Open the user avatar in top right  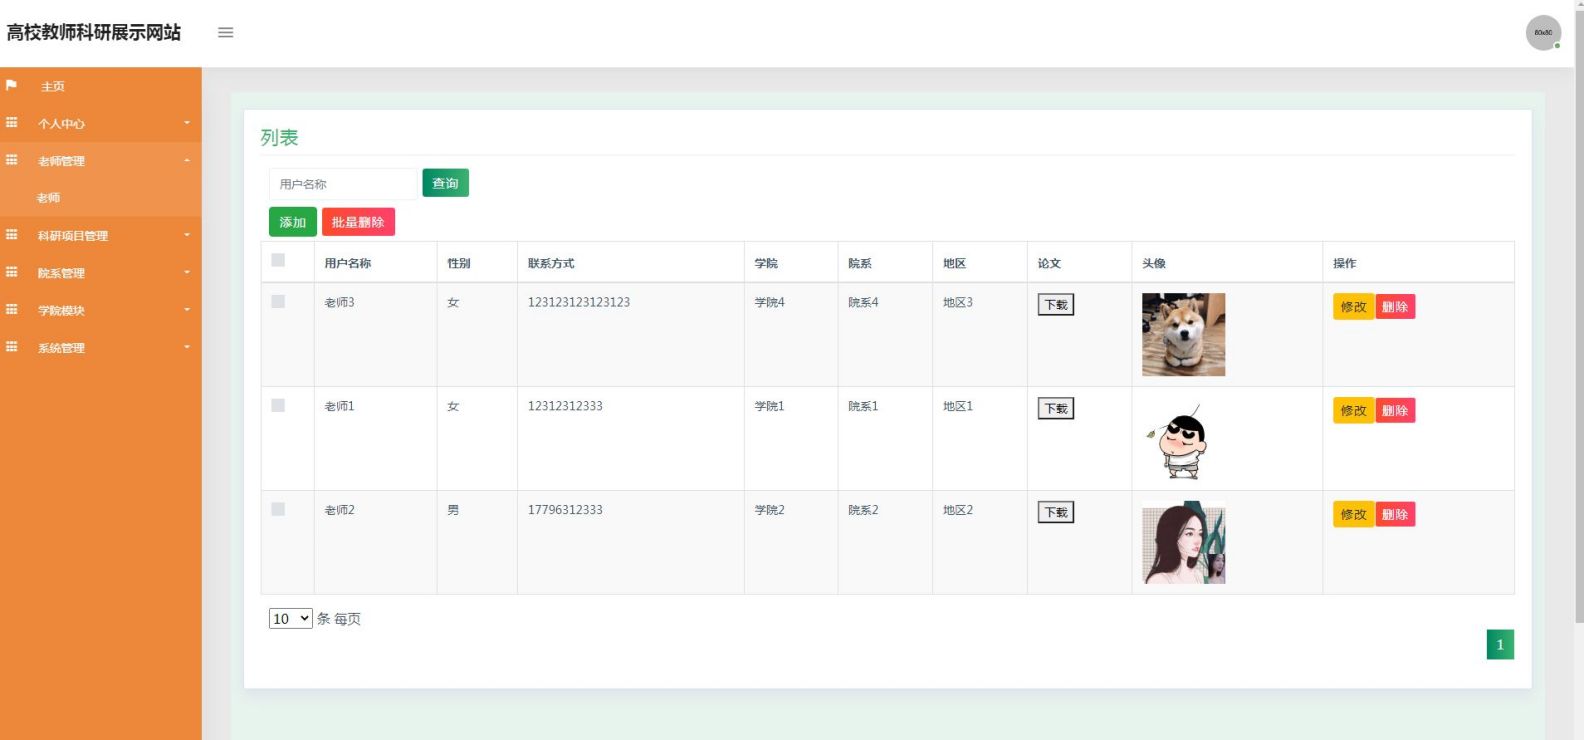[1543, 33]
